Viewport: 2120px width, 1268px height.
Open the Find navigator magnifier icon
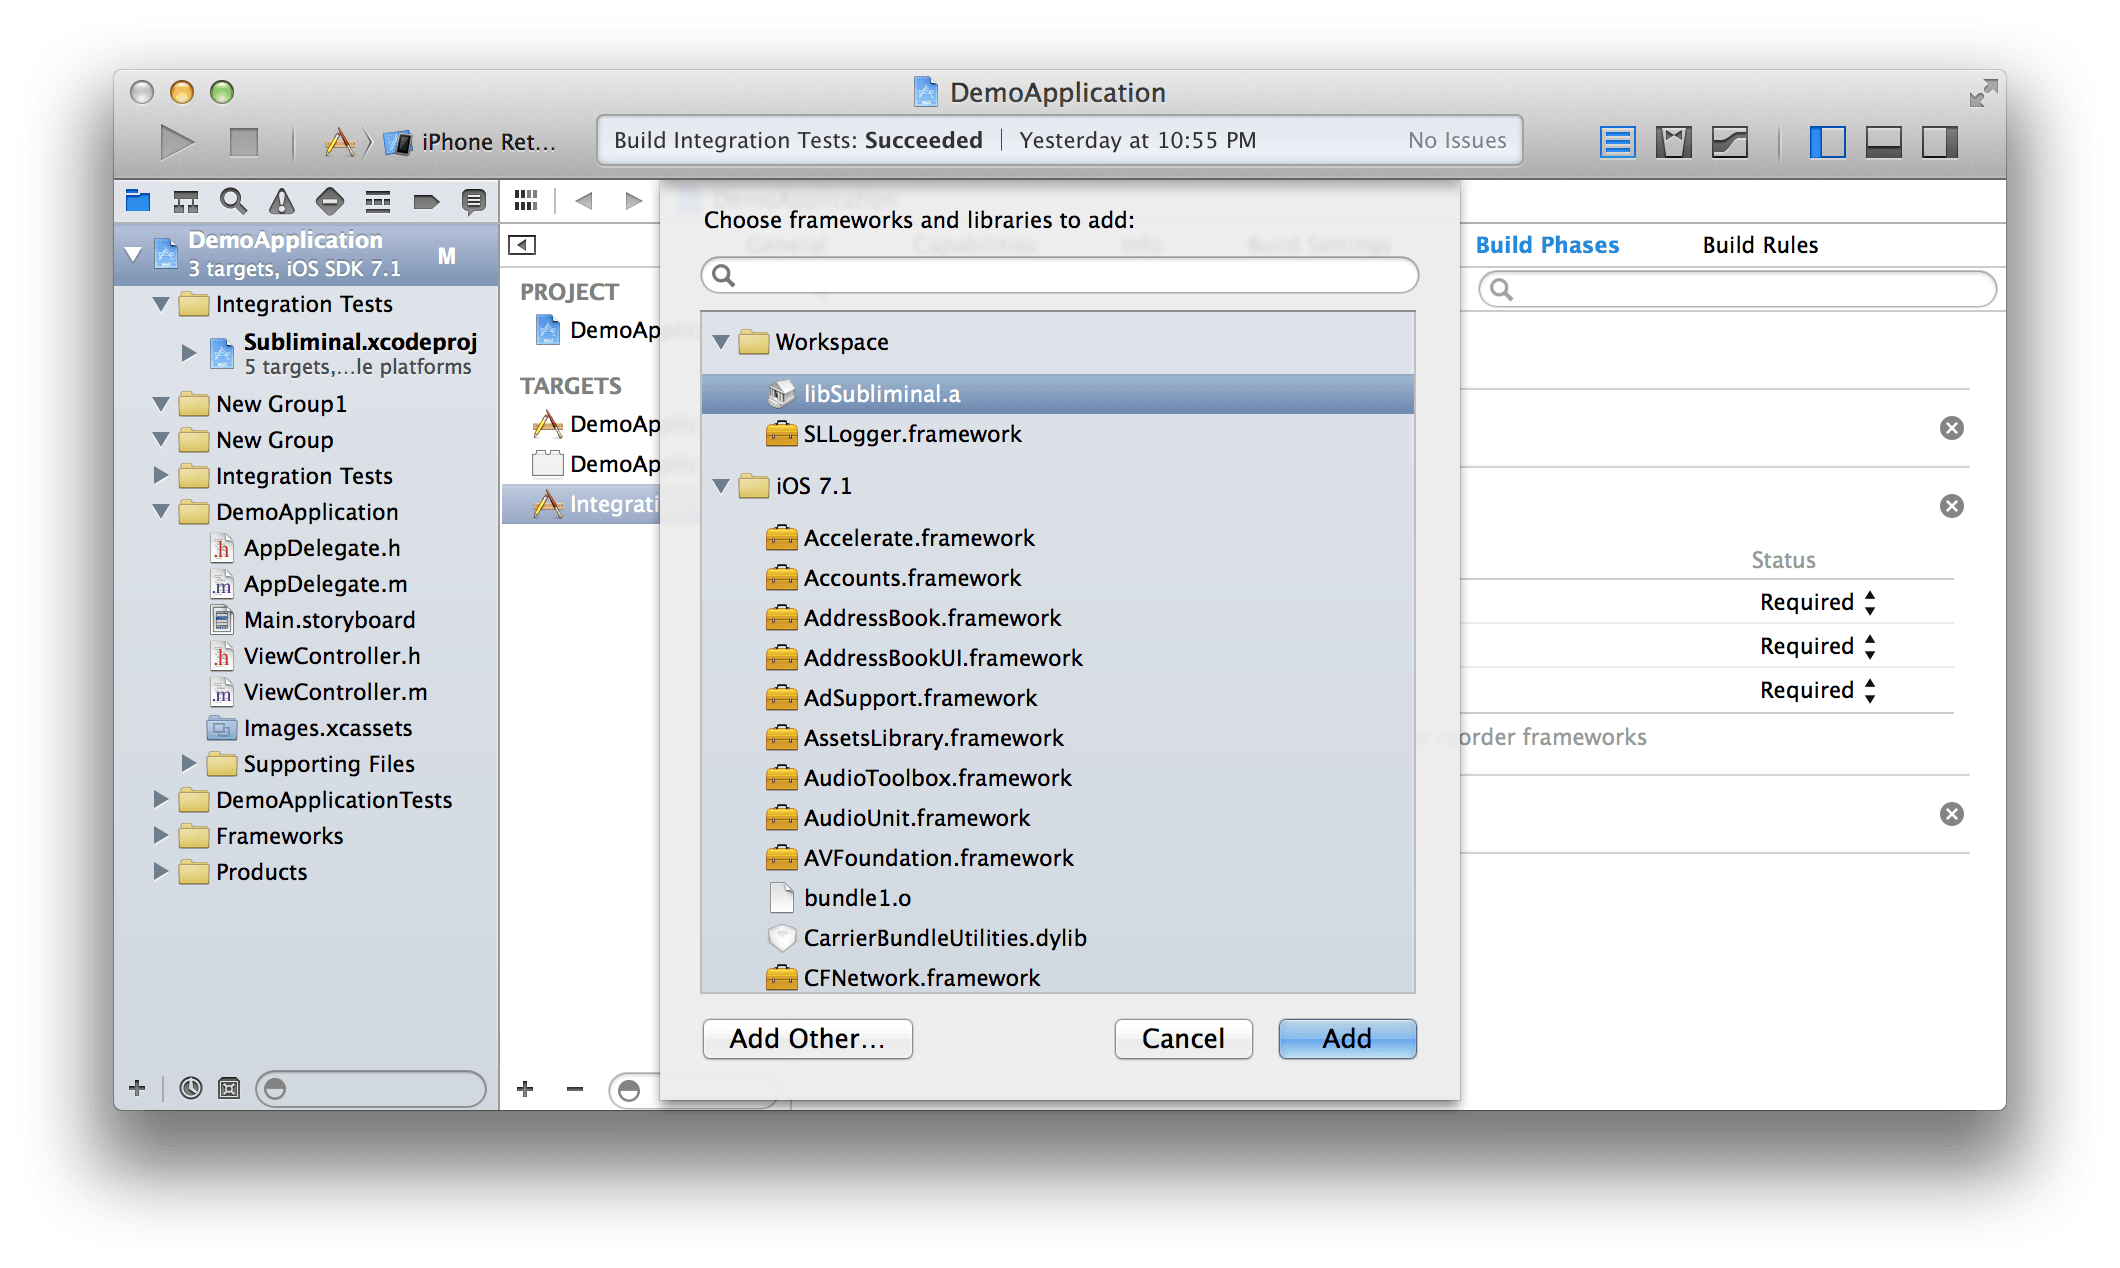[233, 201]
